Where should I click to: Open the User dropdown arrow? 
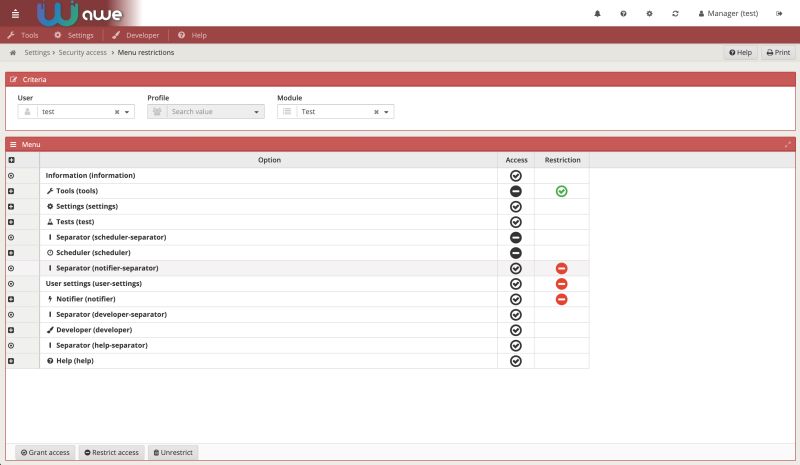tap(127, 112)
